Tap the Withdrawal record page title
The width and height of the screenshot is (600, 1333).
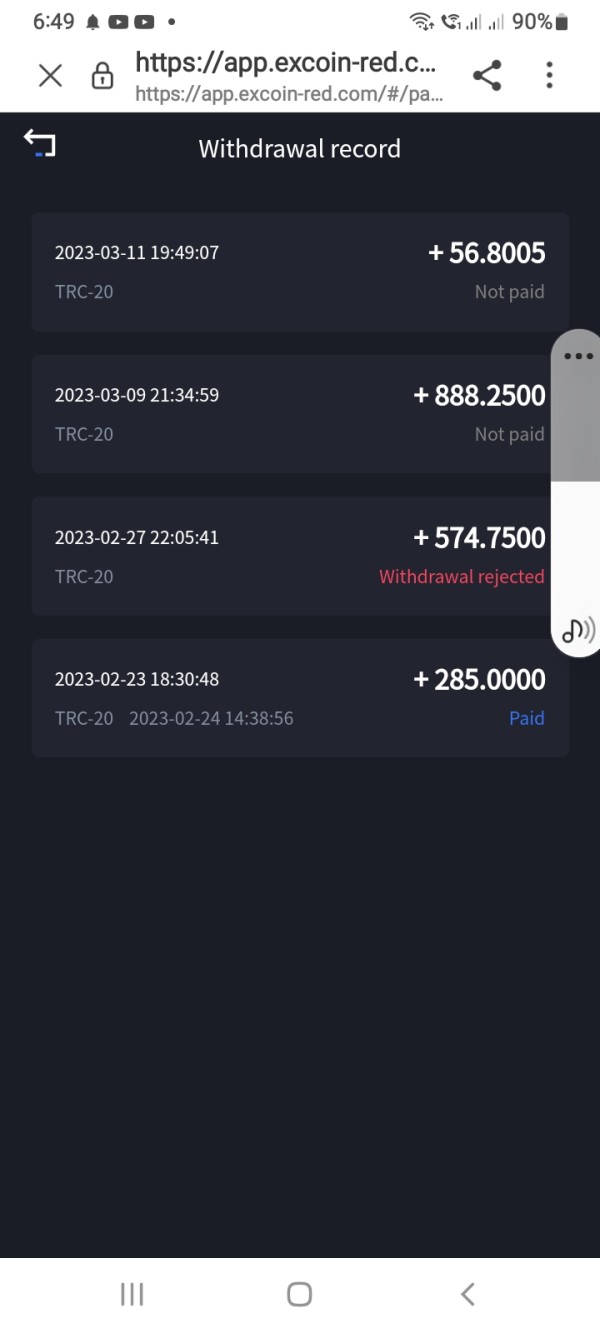300,149
